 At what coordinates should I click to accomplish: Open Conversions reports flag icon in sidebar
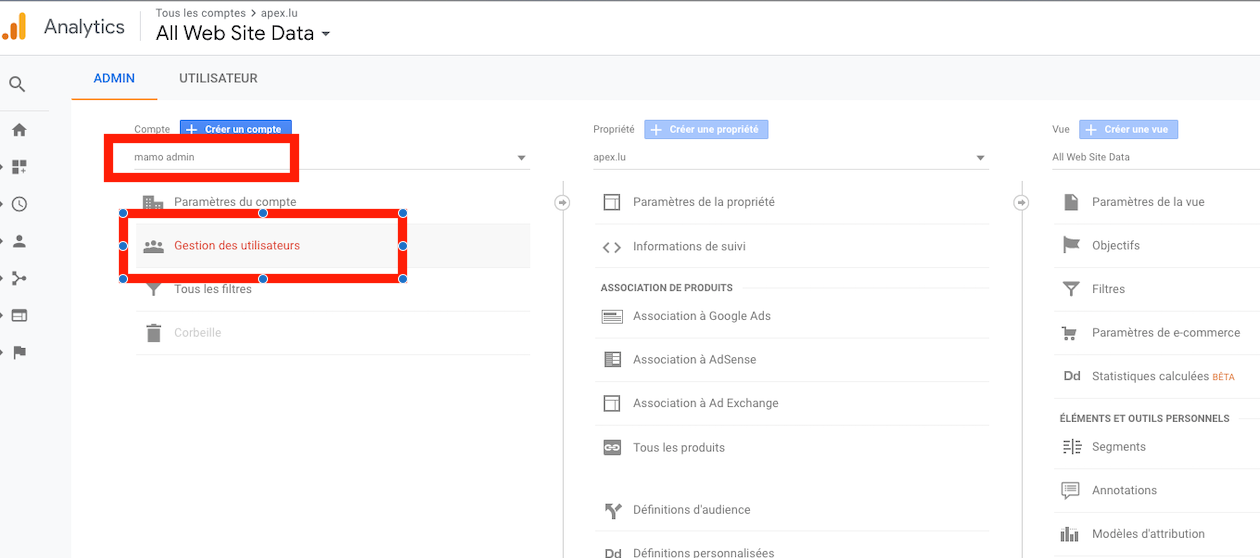[19, 352]
